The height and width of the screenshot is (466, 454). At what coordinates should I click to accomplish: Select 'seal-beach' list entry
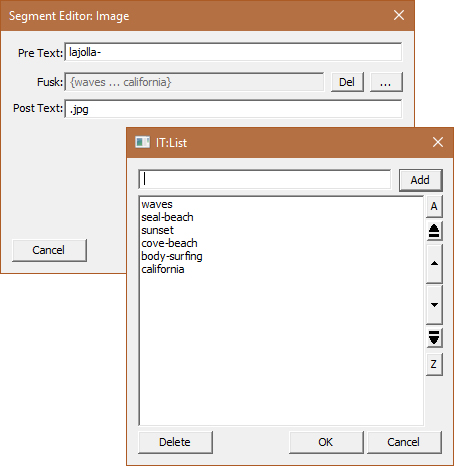coord(167,217)
